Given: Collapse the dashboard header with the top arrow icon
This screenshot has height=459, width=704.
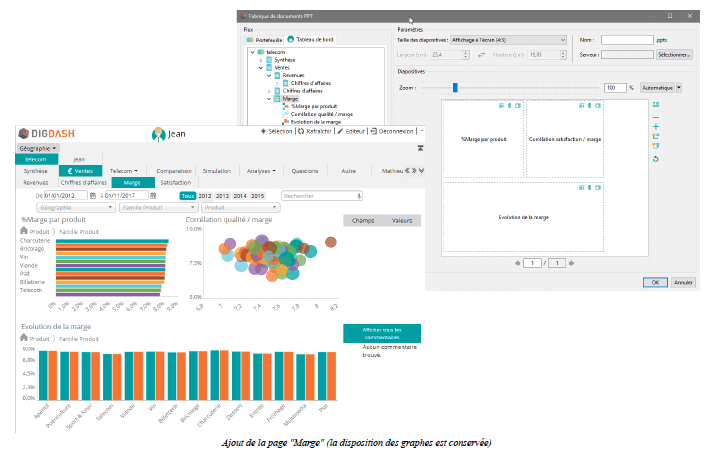Looking at the screenshot, I should pos(420,148).
